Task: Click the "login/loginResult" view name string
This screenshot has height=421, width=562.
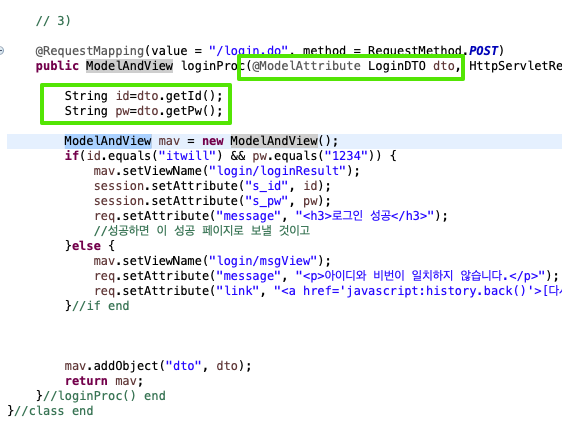Action: (x=277, y=171)
